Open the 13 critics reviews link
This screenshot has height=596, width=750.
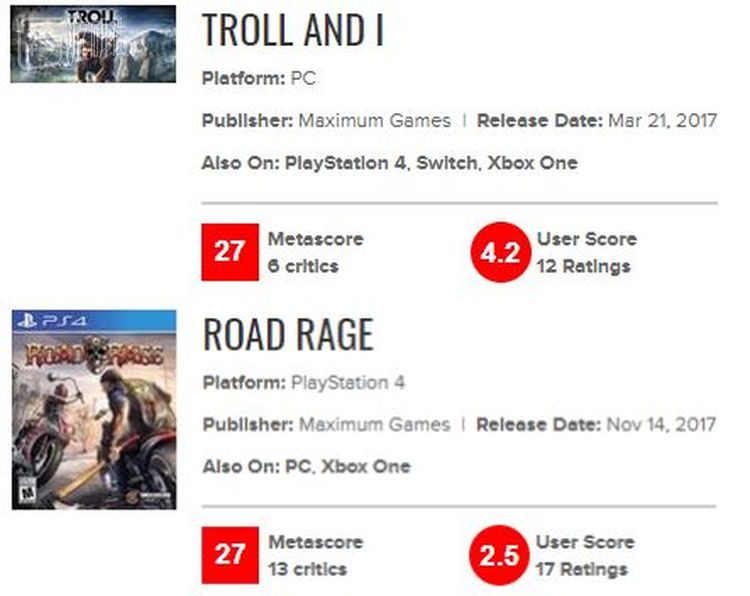click(x=307, y=569)
